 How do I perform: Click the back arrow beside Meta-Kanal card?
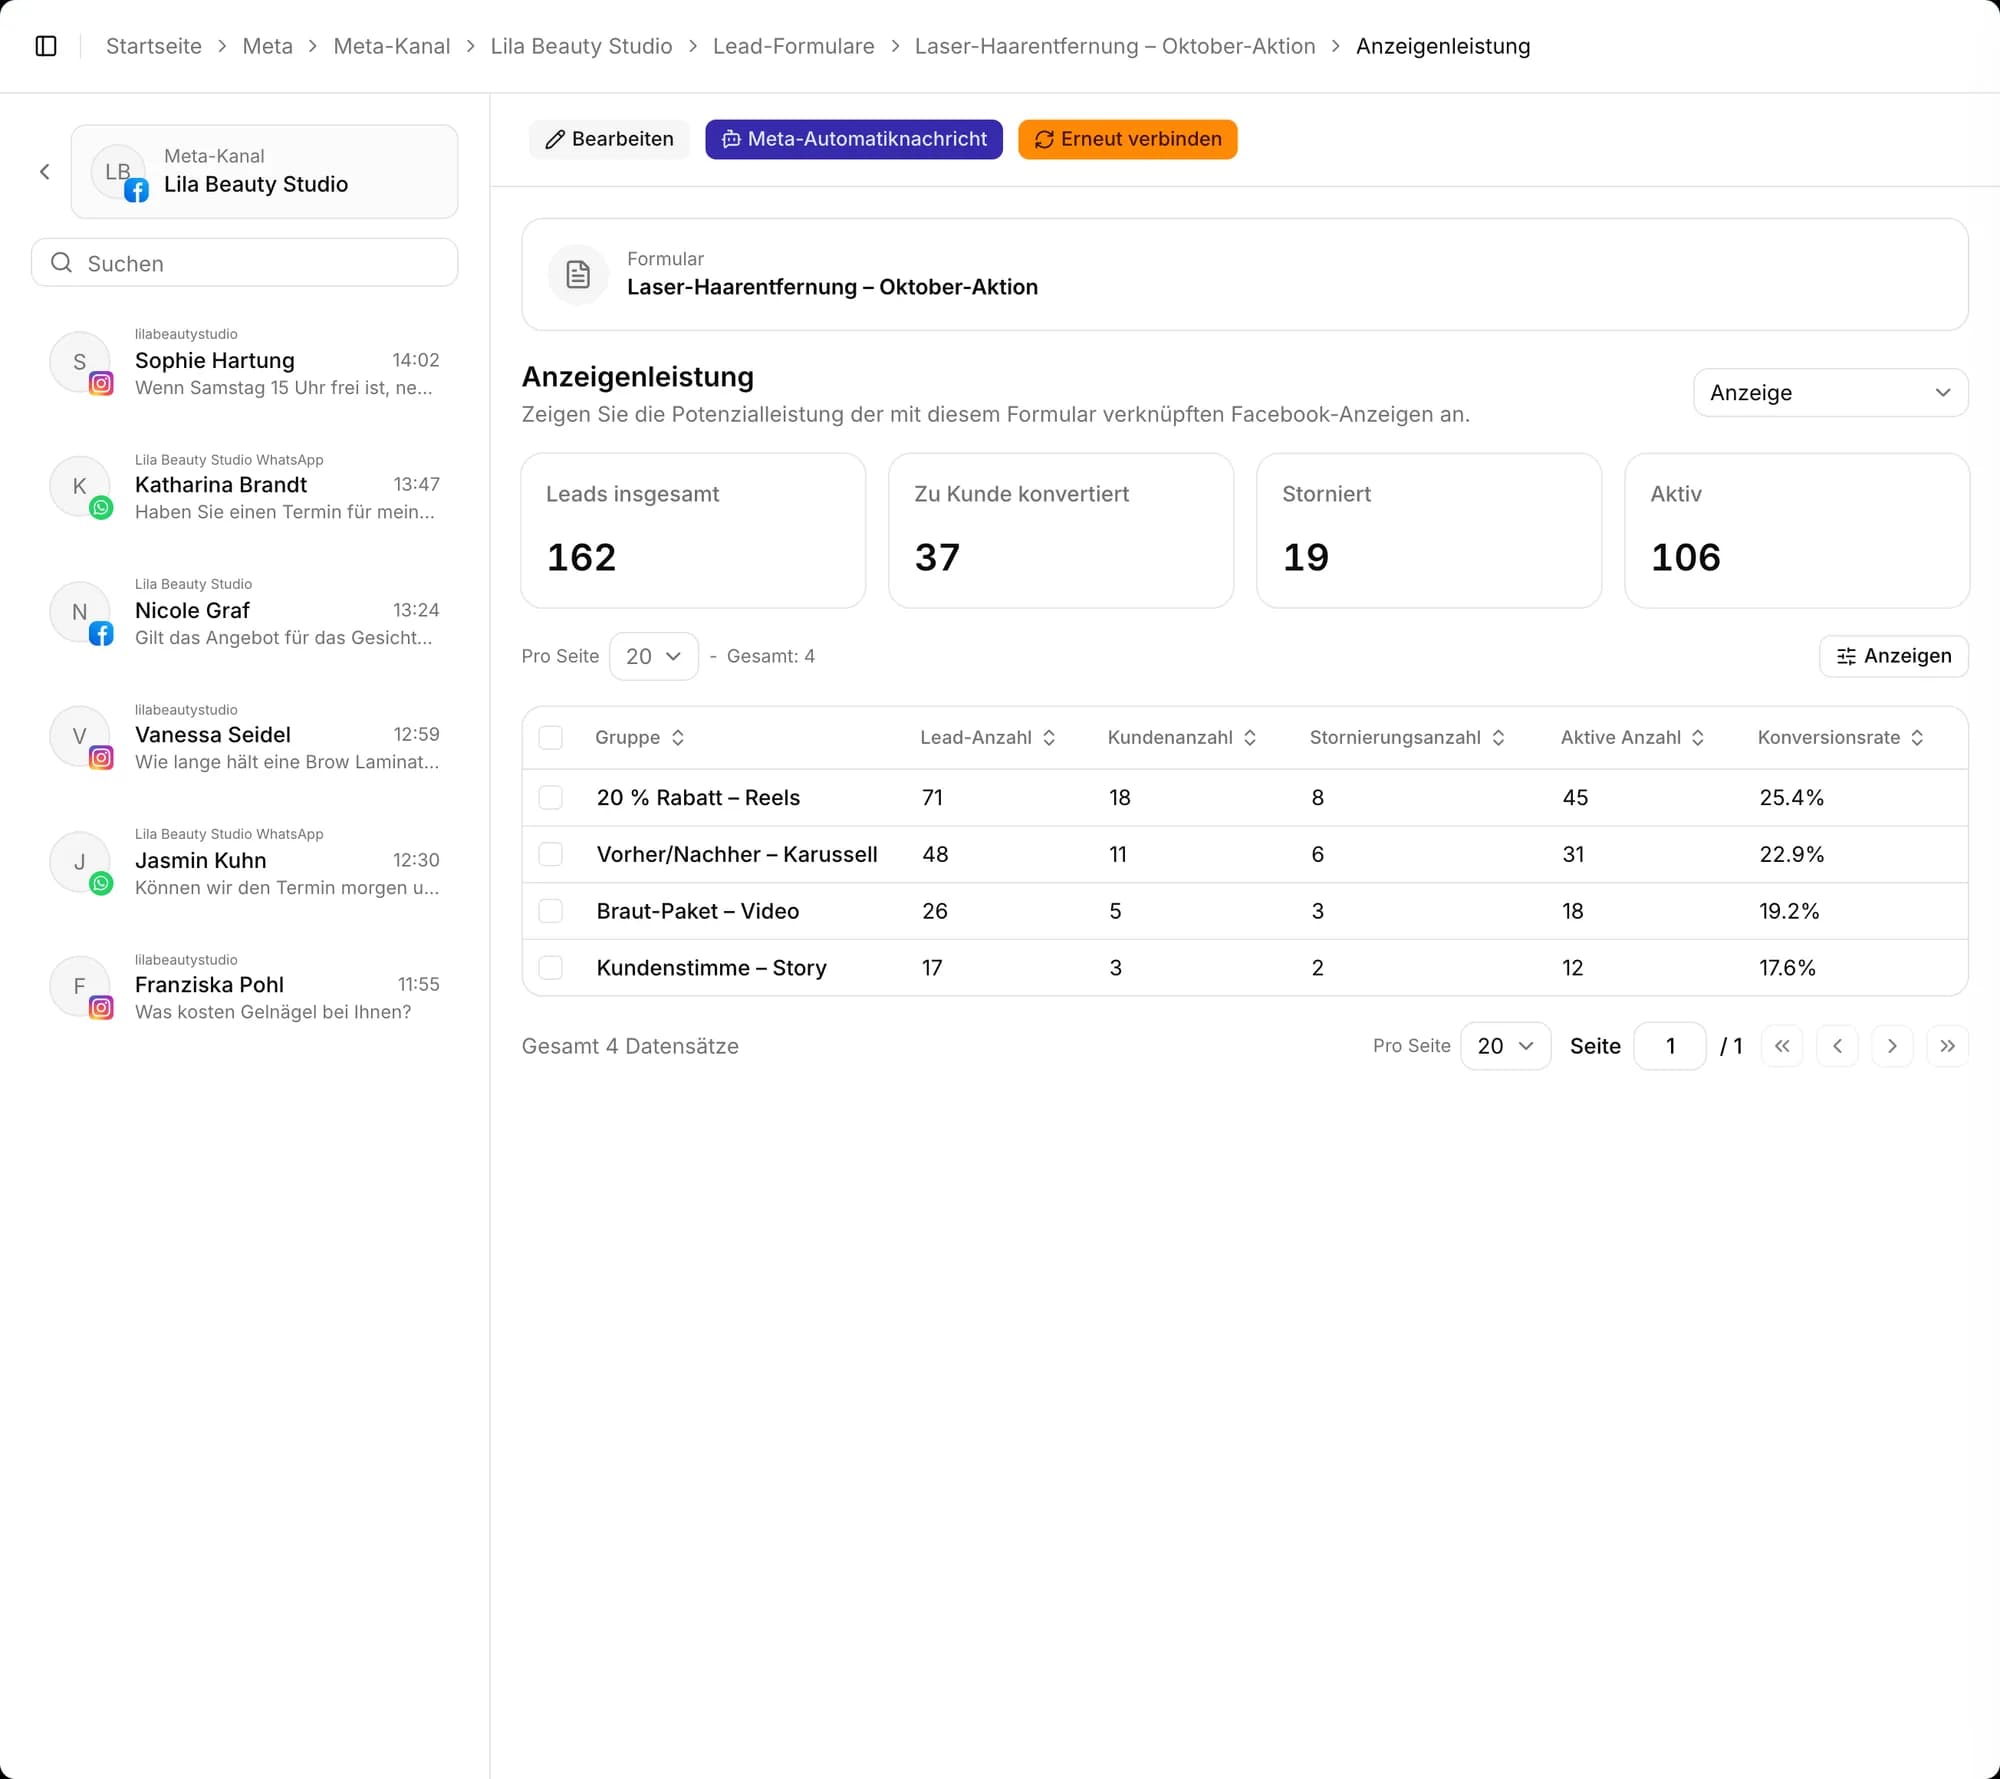click(45, 172)
